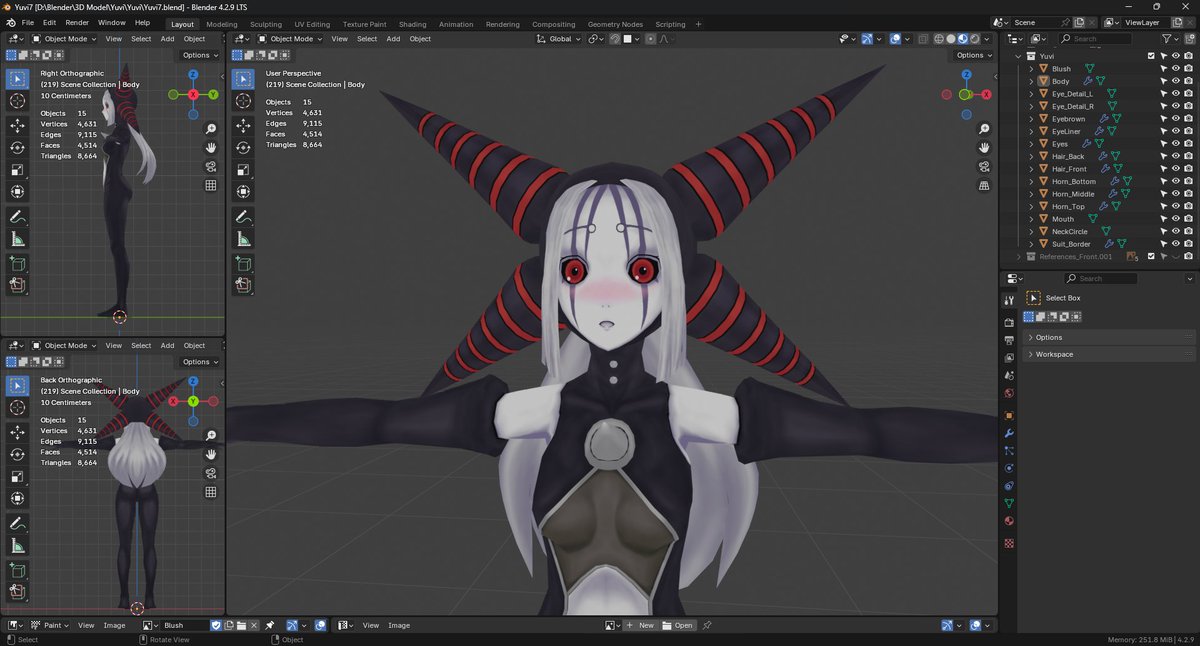This screenshot has height=646, width=1200.
Task: Switch perspective/orthographic grid icon in User Perspective viewport
Action: [x=984, y=185]
